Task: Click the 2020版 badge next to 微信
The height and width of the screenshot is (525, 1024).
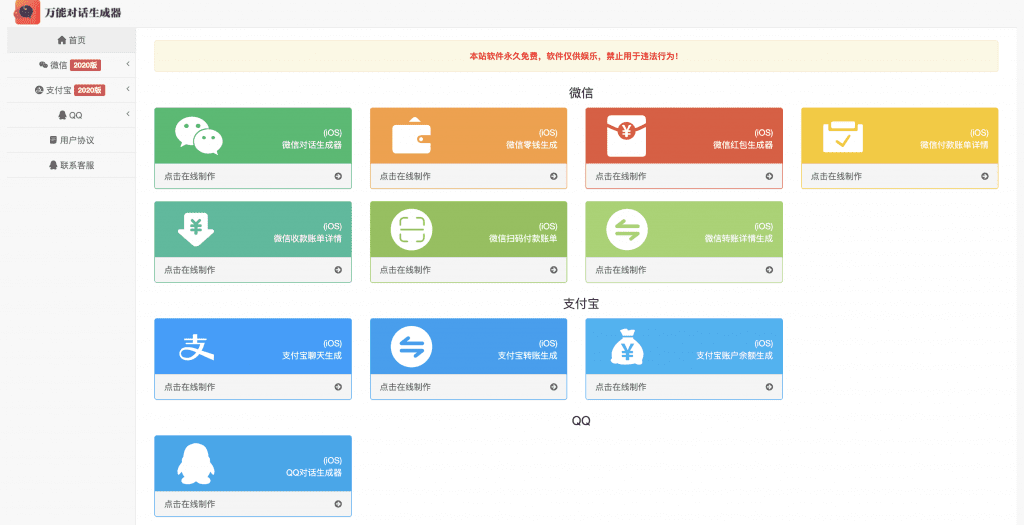Action: pos(86,65)
